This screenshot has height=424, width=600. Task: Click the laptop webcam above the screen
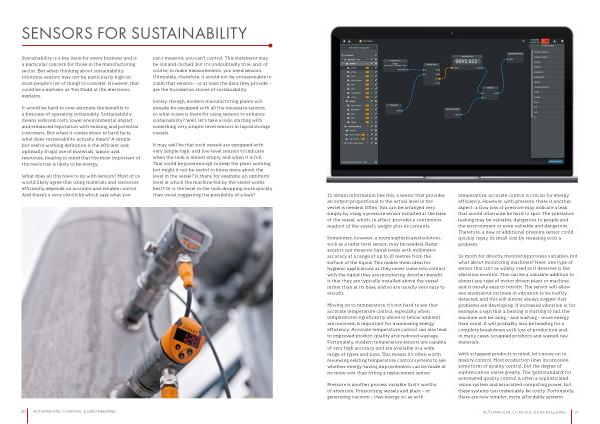tap(451, 33)
